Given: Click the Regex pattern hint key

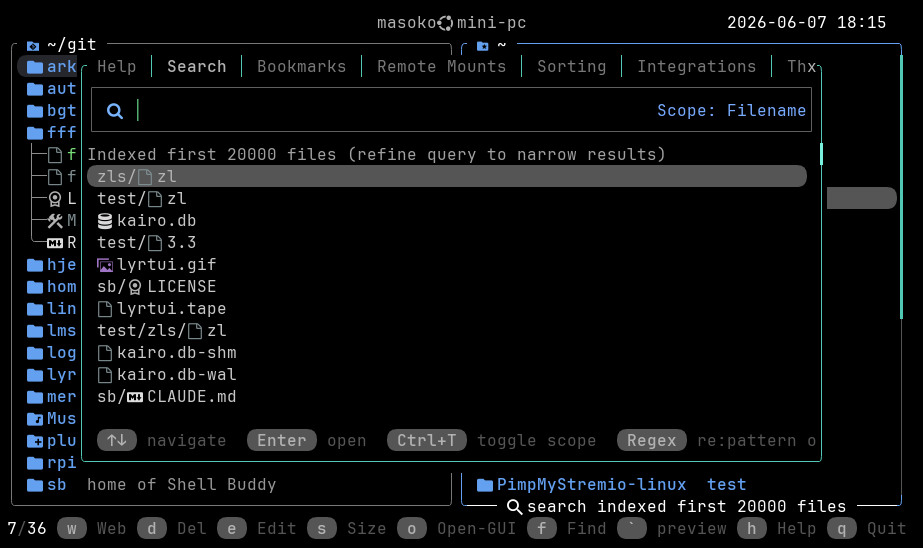Looking at the screenshot, I should click(652, 440).
